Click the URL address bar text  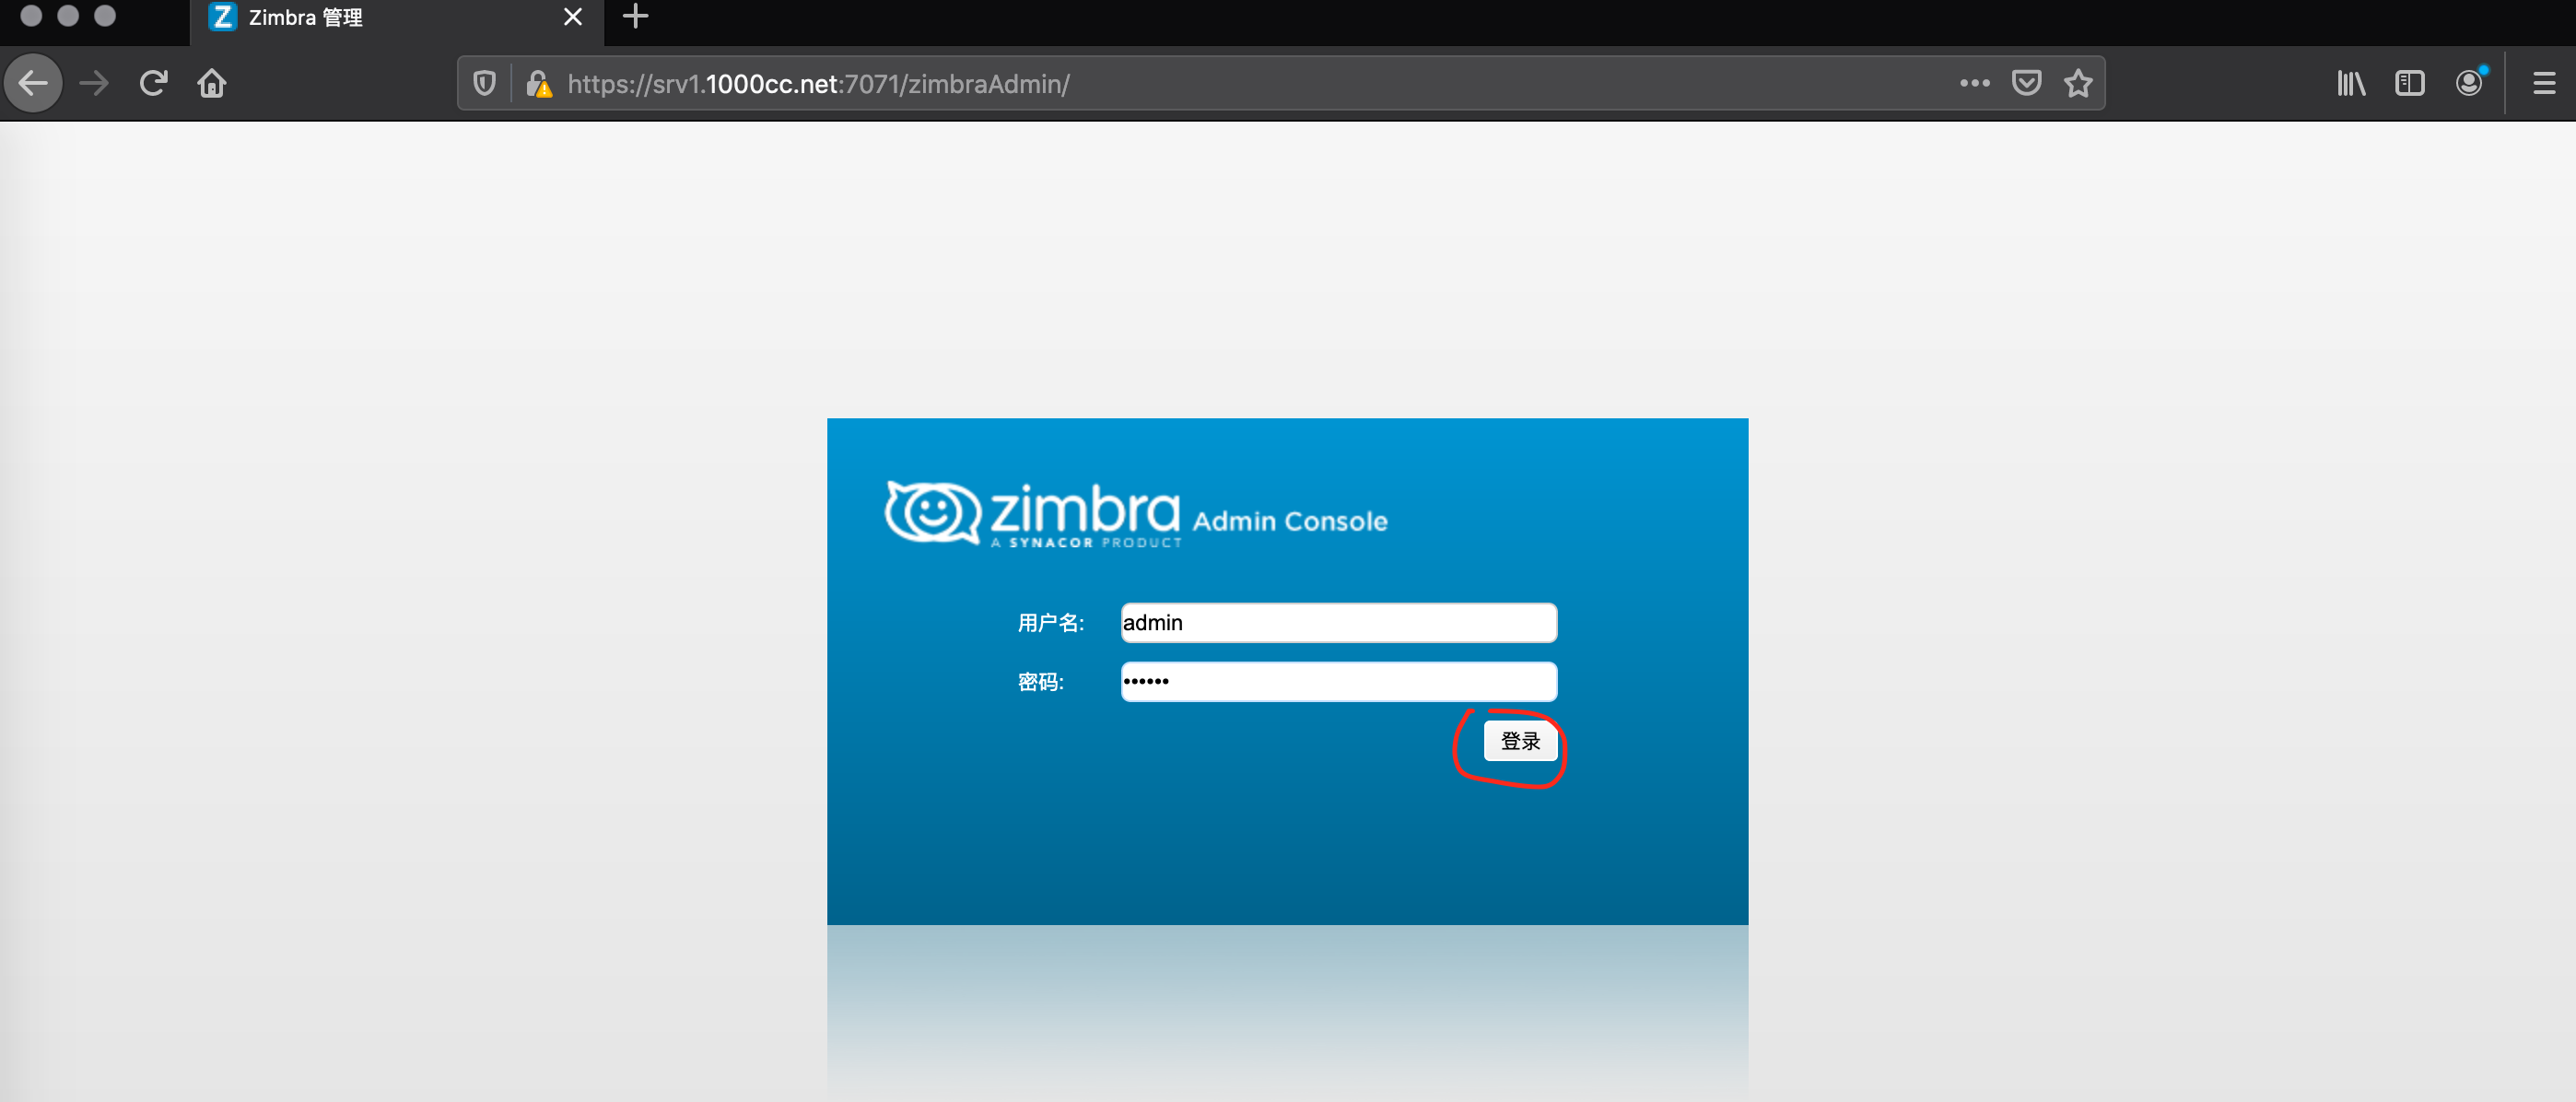tap(818, 84)
